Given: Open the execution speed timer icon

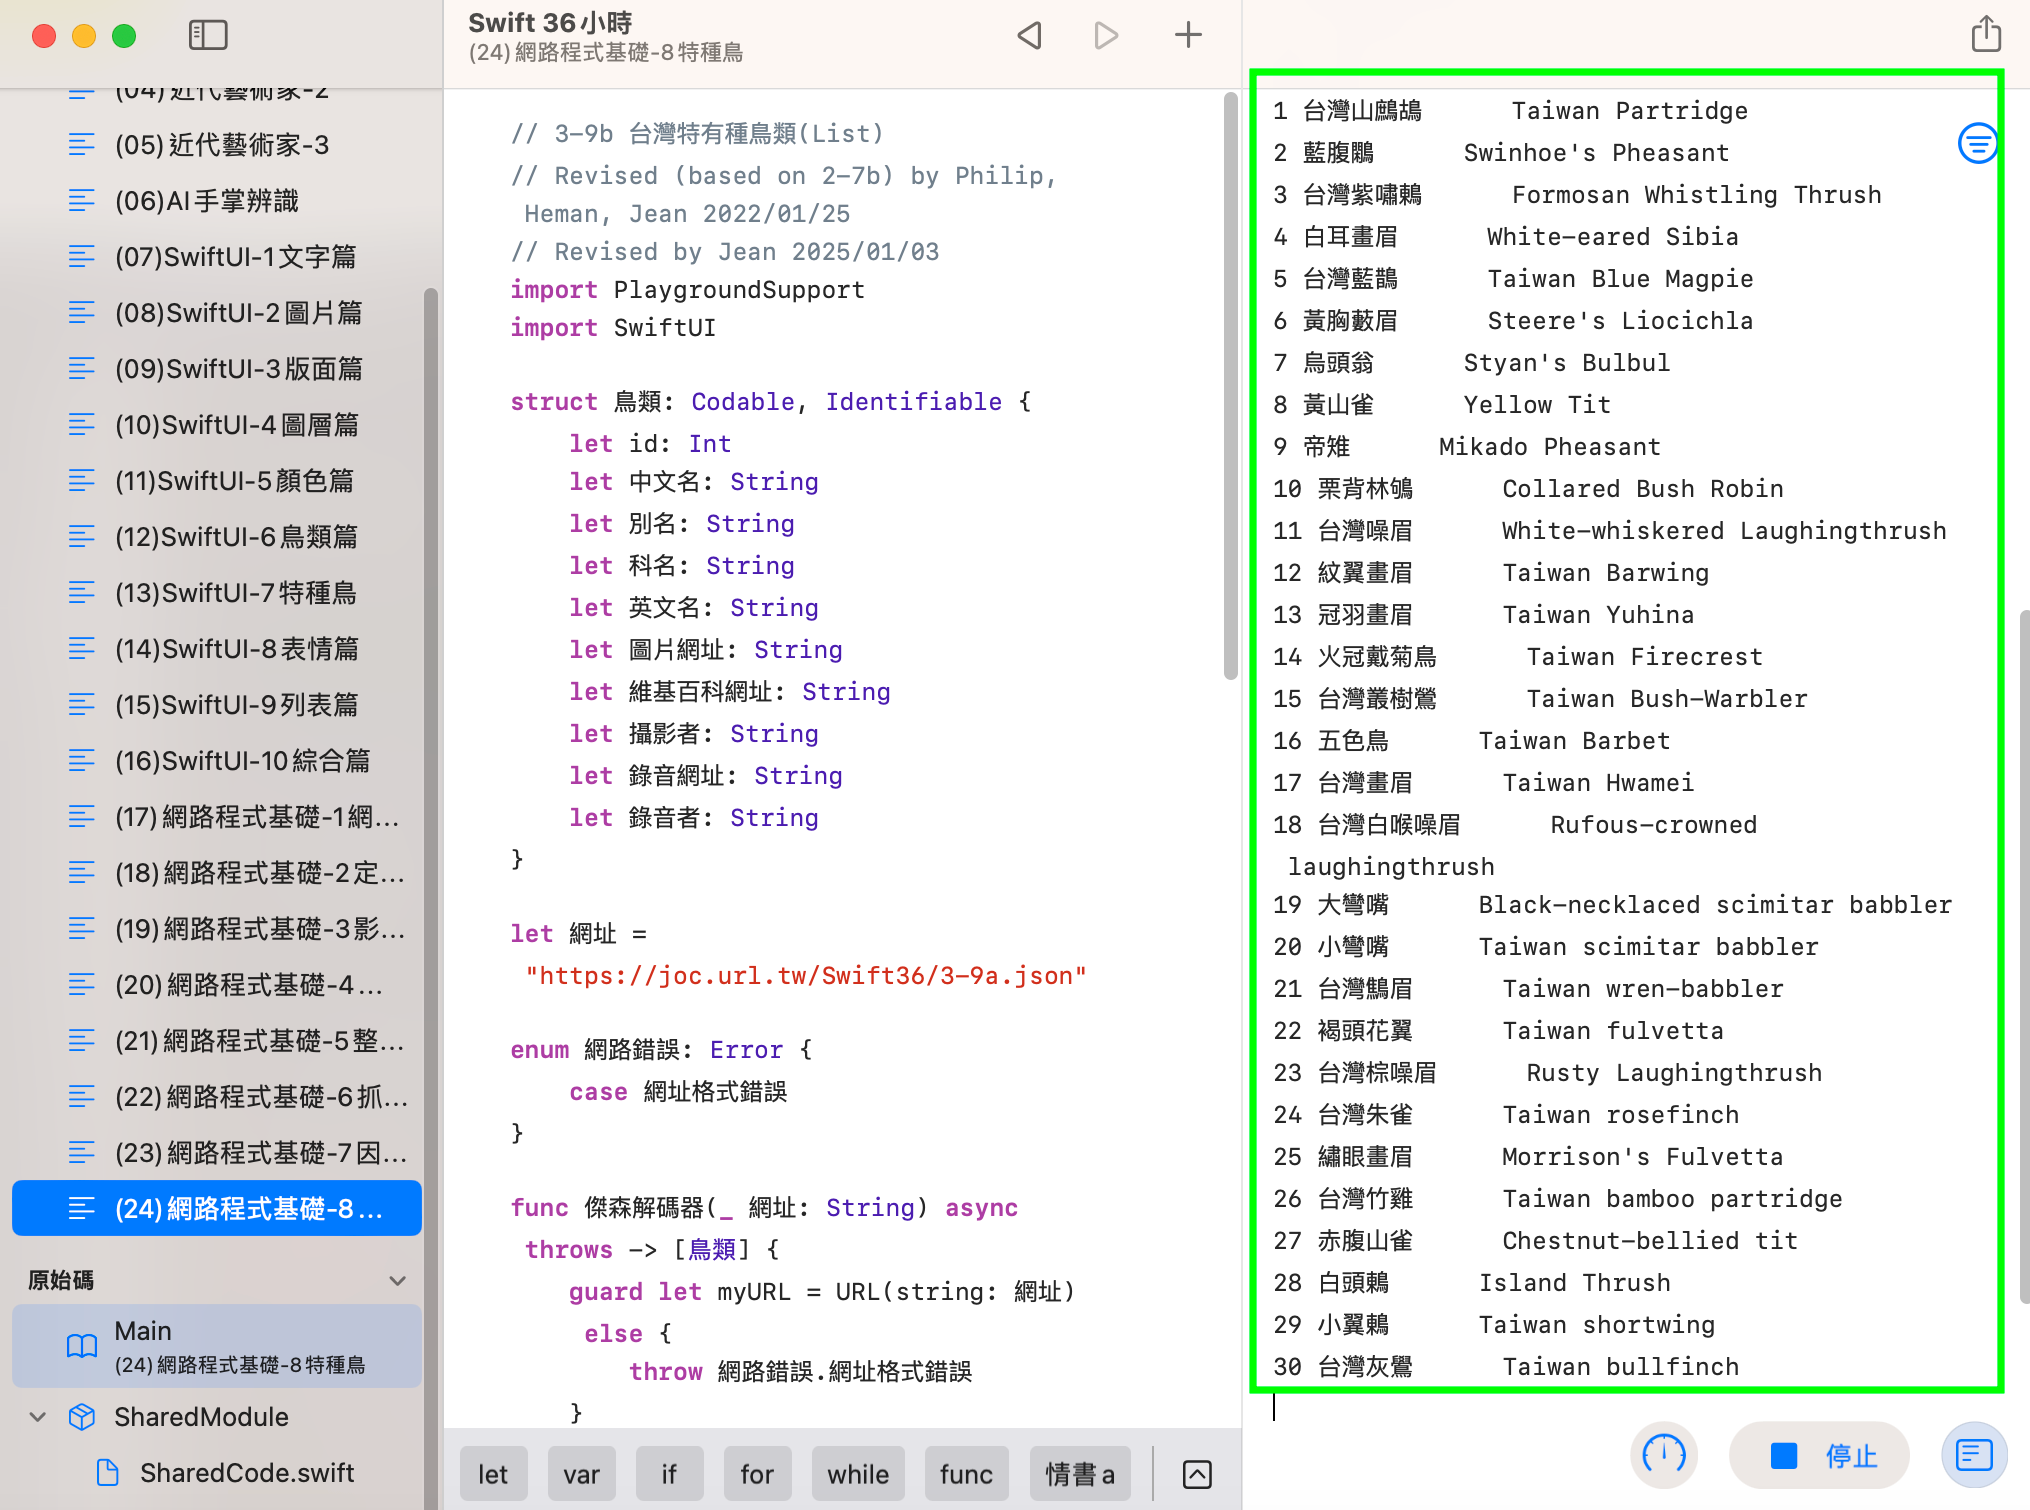Looking at the screenshot, I should (x=1664, y=1455).
